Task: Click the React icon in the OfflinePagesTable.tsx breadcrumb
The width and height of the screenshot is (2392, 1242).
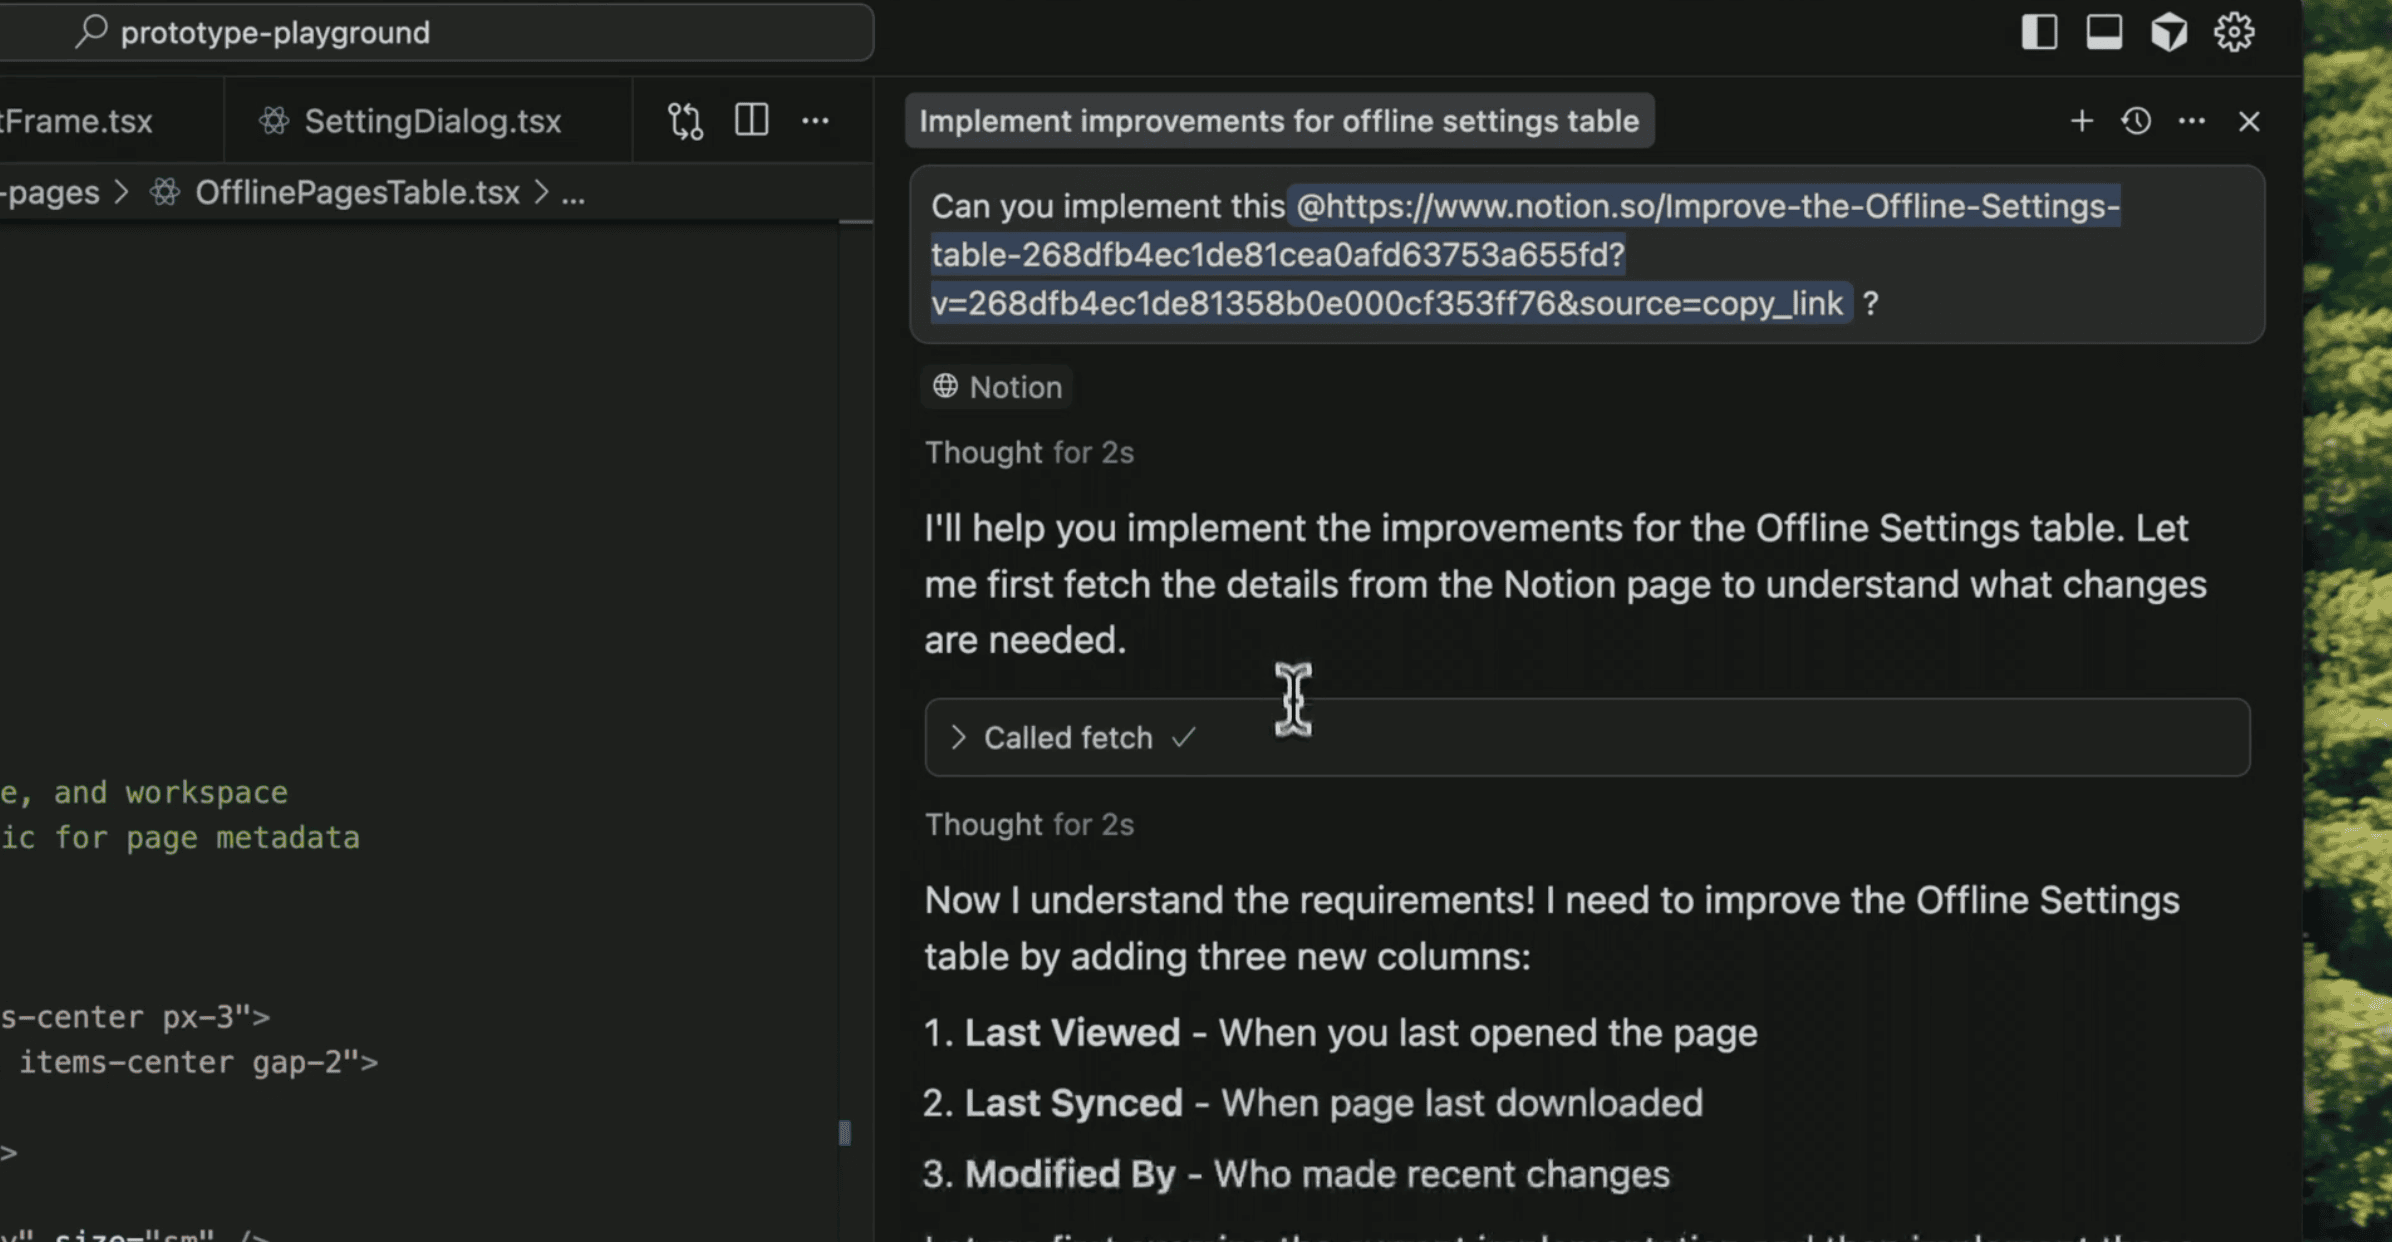Action: tap(165, 192)
